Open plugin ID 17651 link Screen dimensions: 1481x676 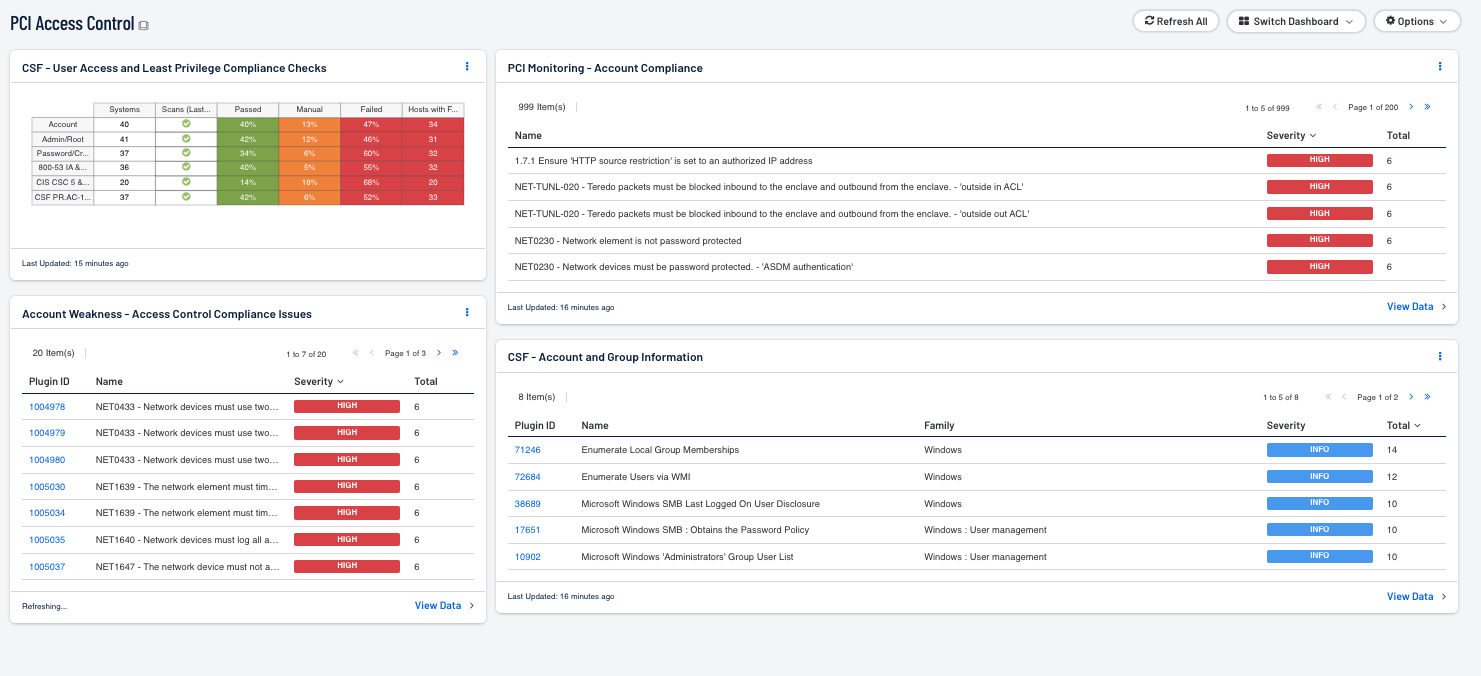pyautogui.click(x=527, y=530)
